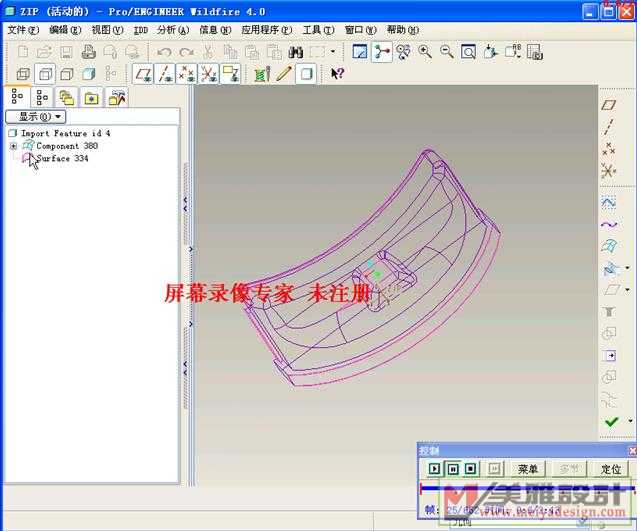Screen dimensions: 637x531
Task: Click the Refit to screen icon
Action: 468,52
